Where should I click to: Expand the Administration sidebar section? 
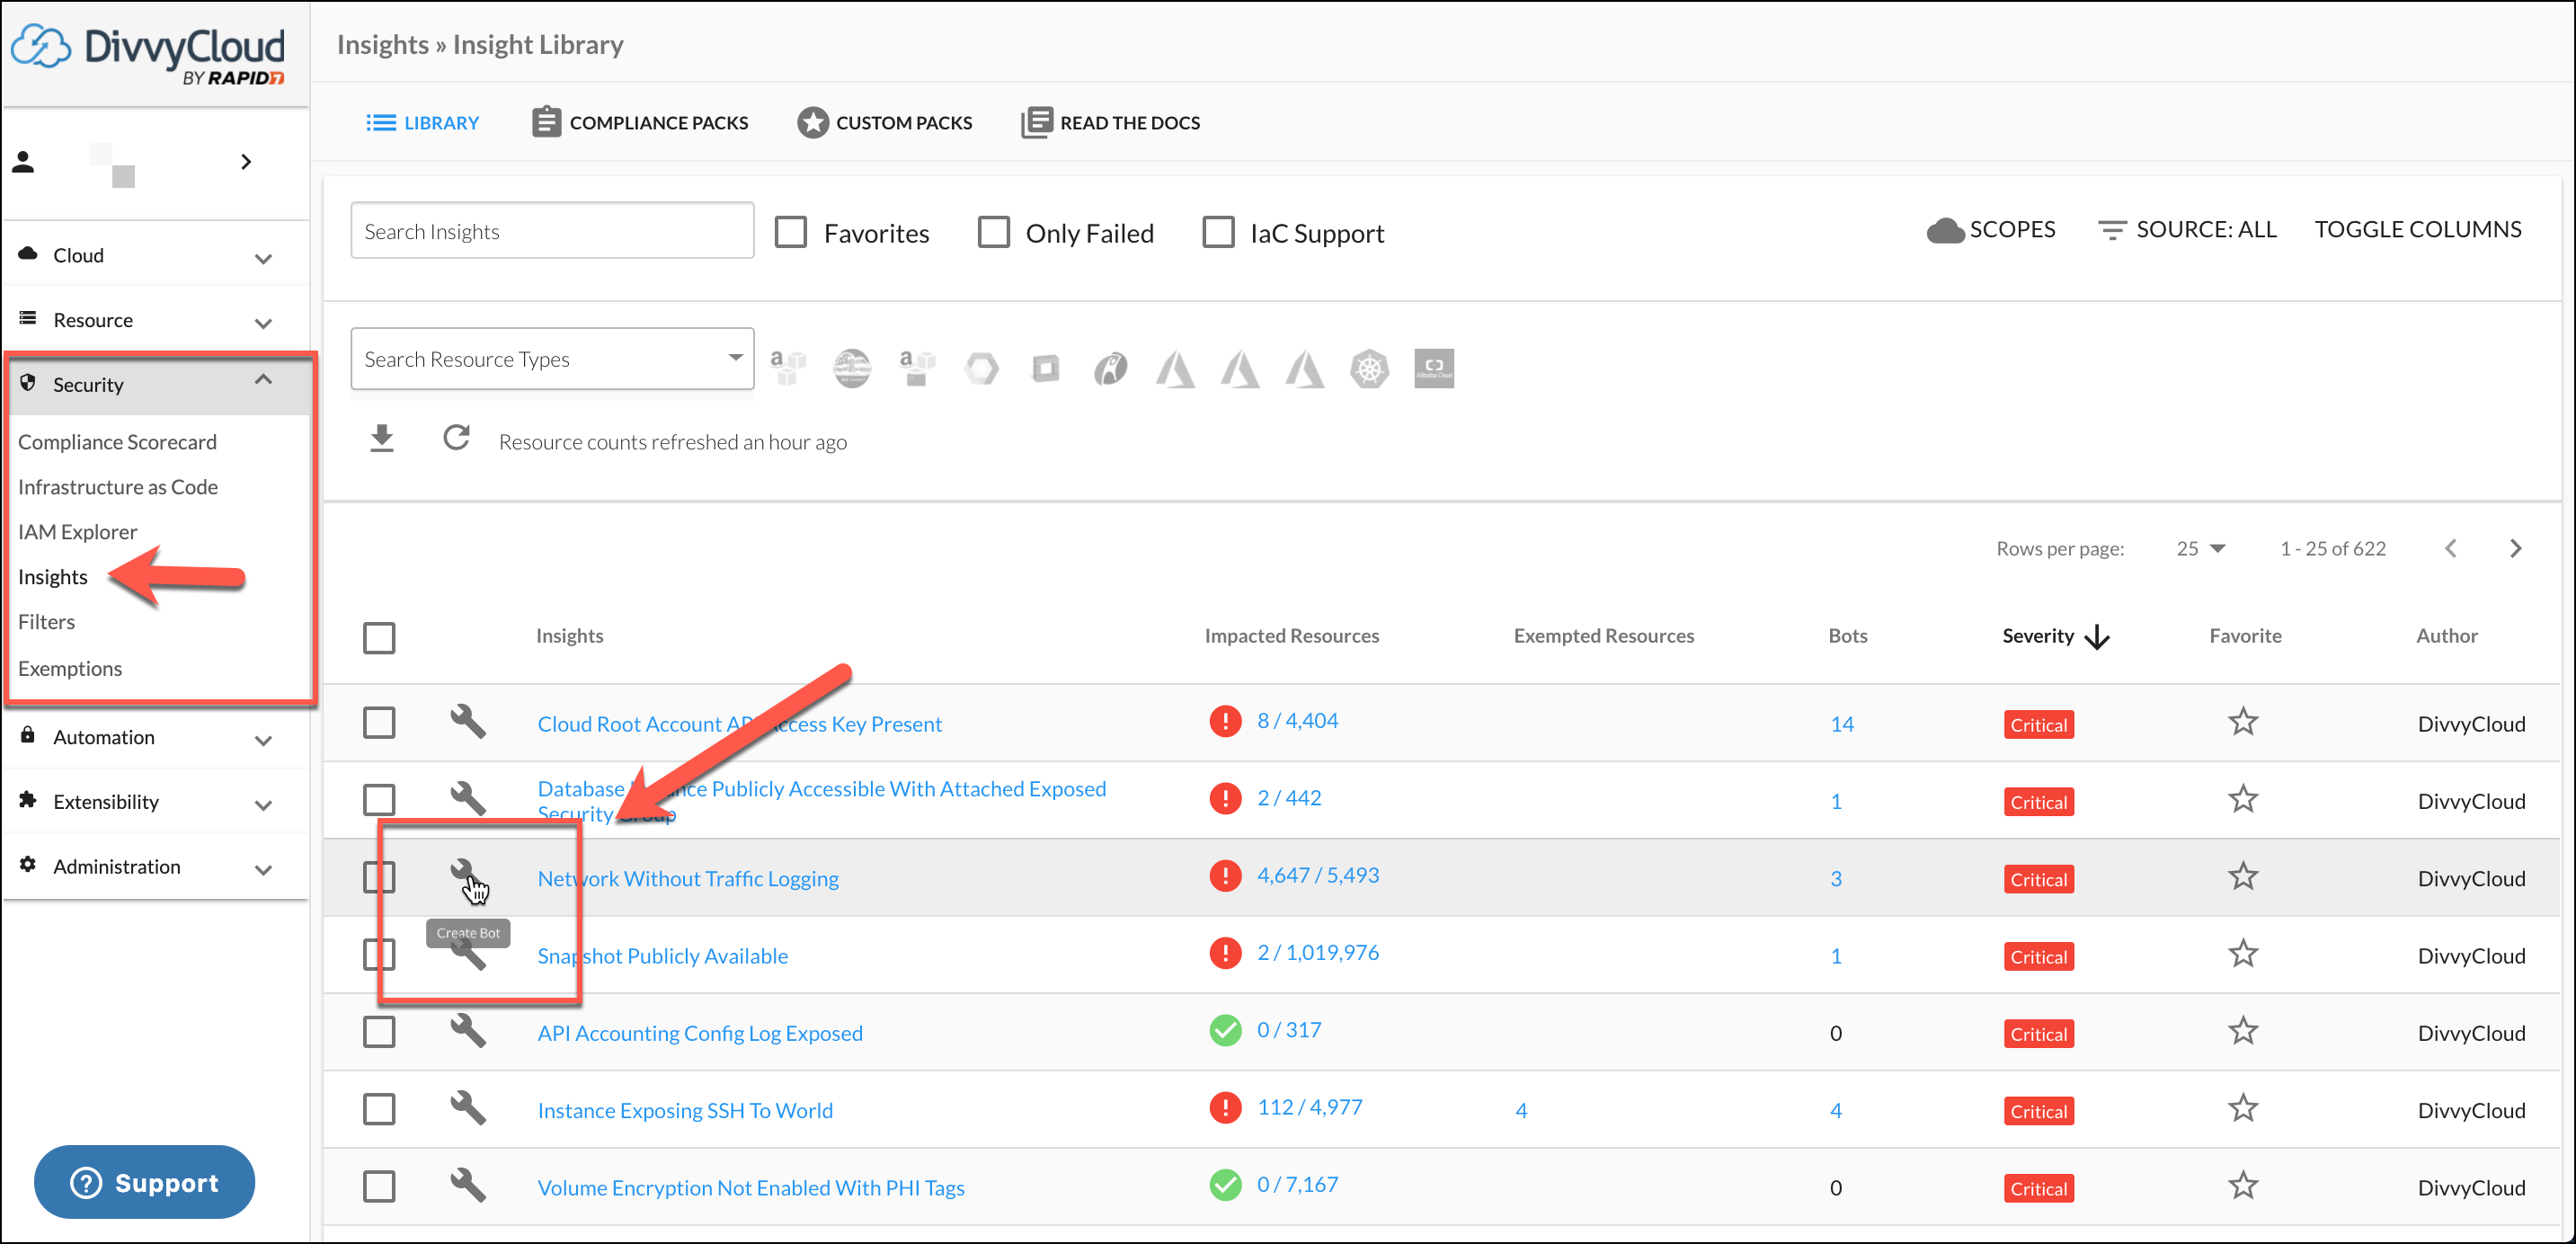tap(156, 867)
